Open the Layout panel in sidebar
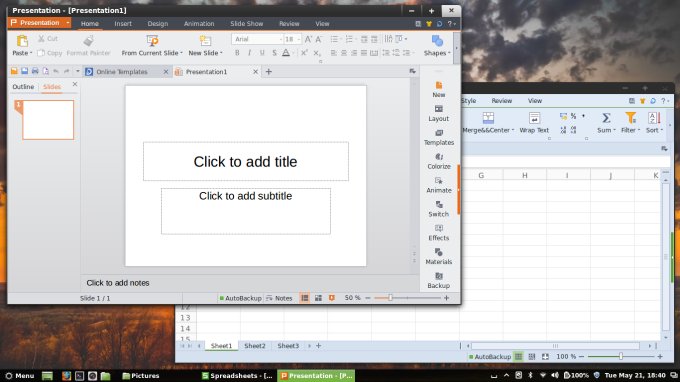The image size is (680, 382). 438,113
